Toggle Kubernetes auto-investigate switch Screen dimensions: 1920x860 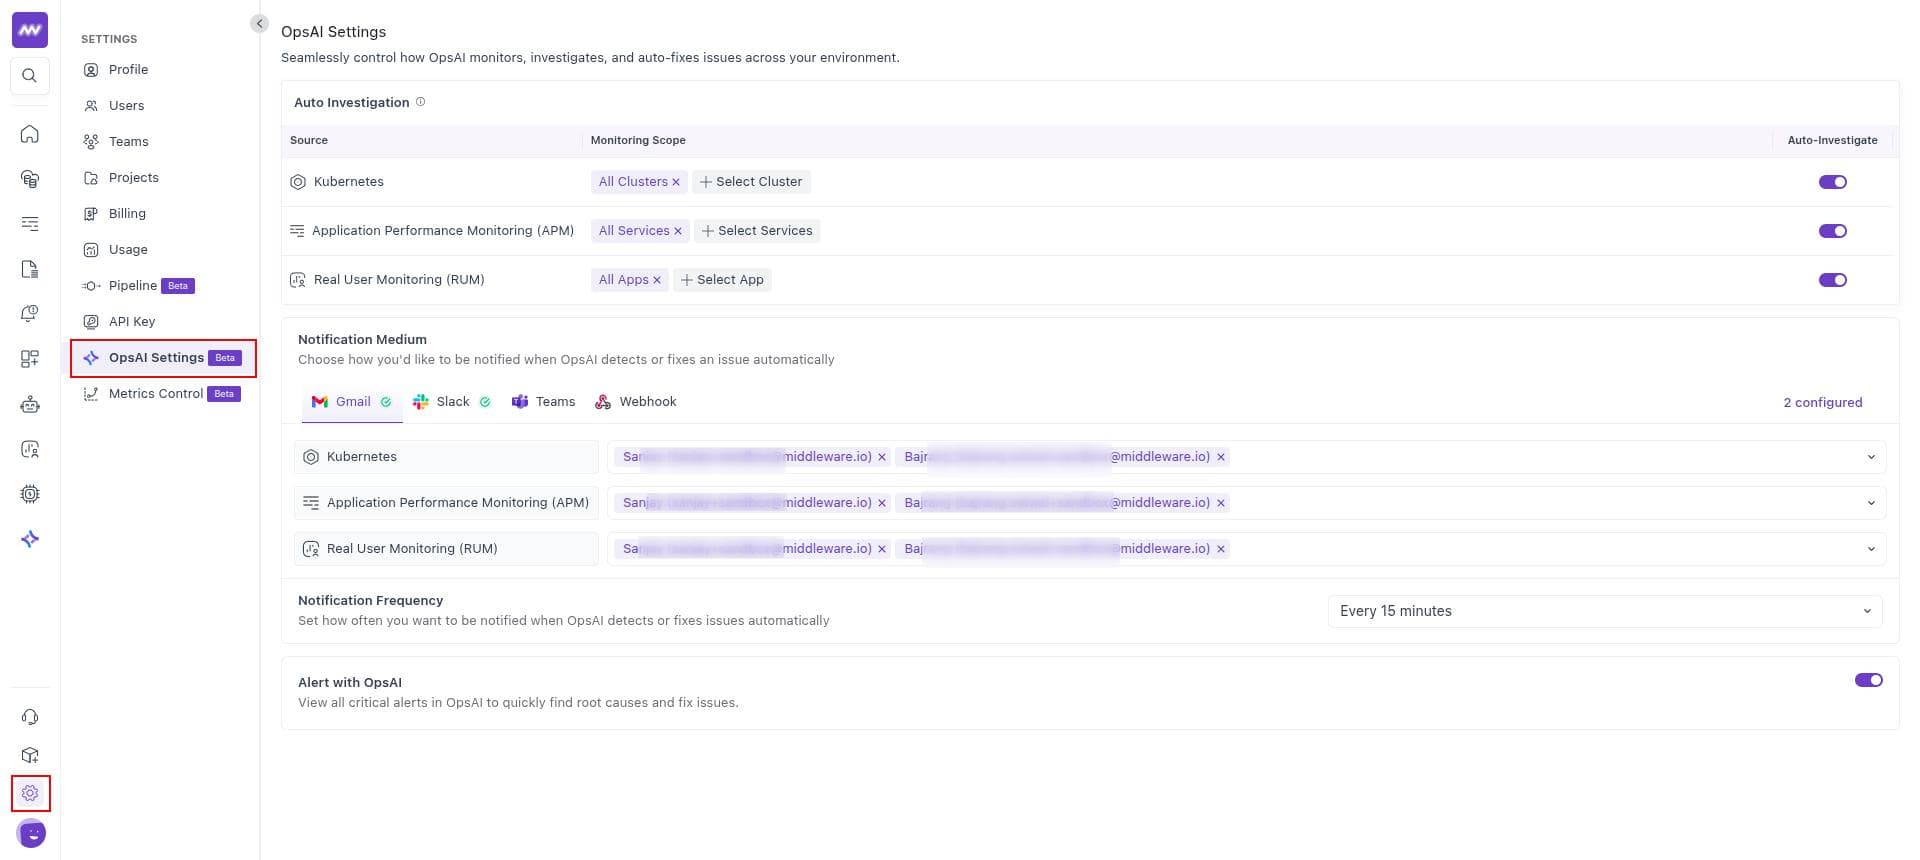tap(1832, 182)
